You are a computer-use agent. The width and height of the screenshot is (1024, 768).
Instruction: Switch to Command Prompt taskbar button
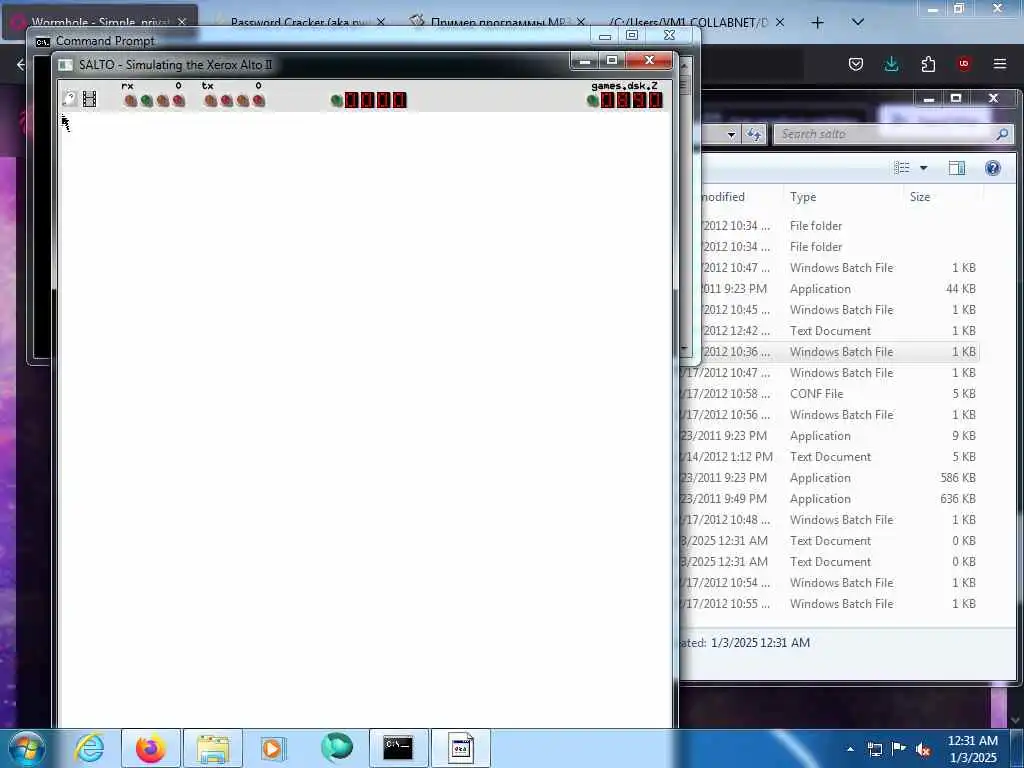(x=398, y=748)
